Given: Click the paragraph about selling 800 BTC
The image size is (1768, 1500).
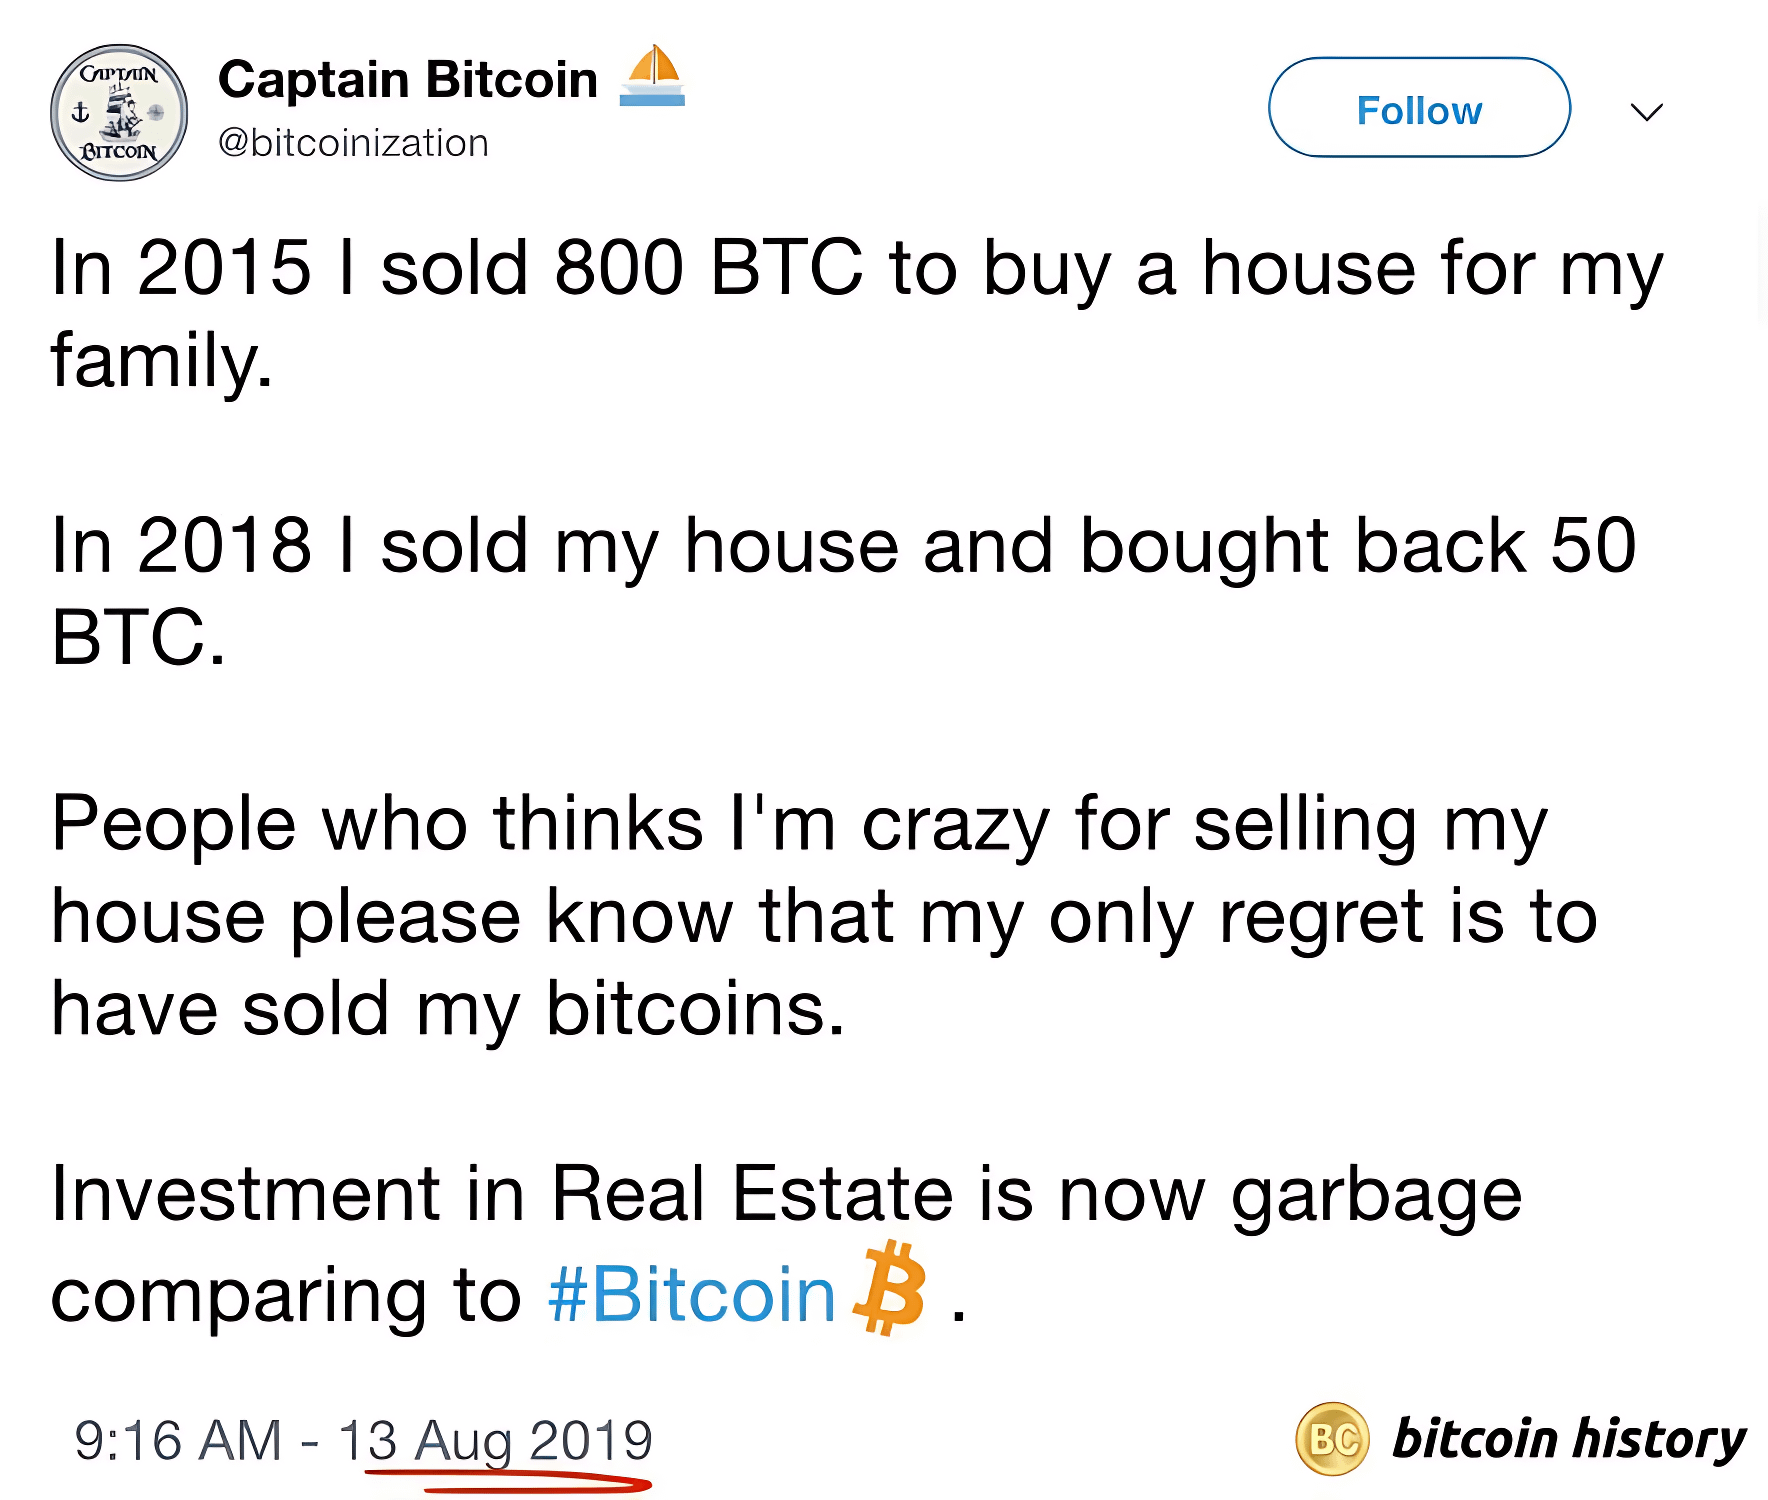Looking at the screenshot, I should point(857,314).
